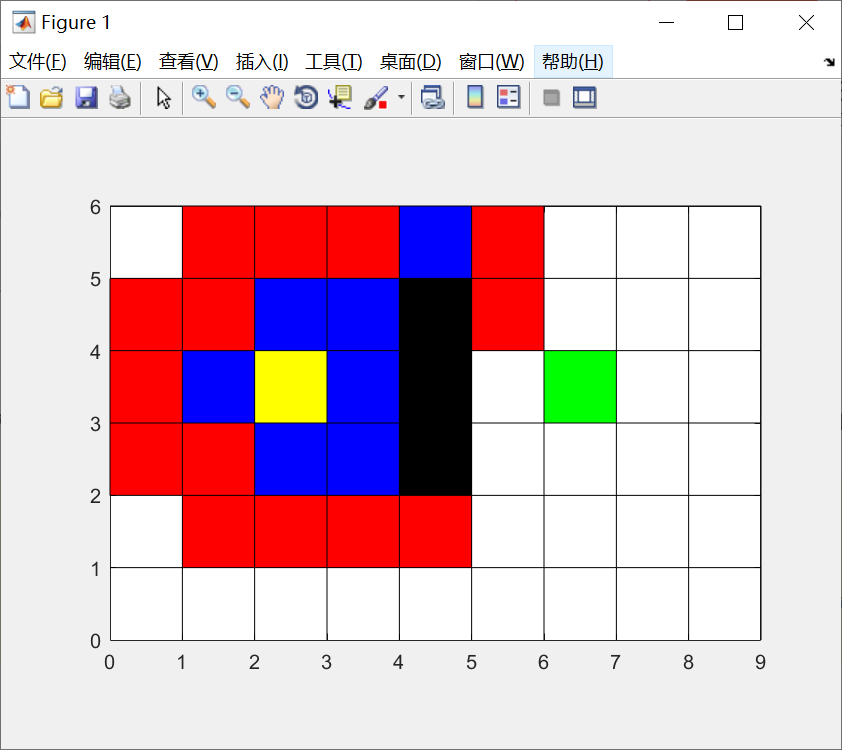Image resolution: width=842 pixels, height=750 pixels.
Task: Expand the Brush color dropdown arrow
Action: coord(401,97)
